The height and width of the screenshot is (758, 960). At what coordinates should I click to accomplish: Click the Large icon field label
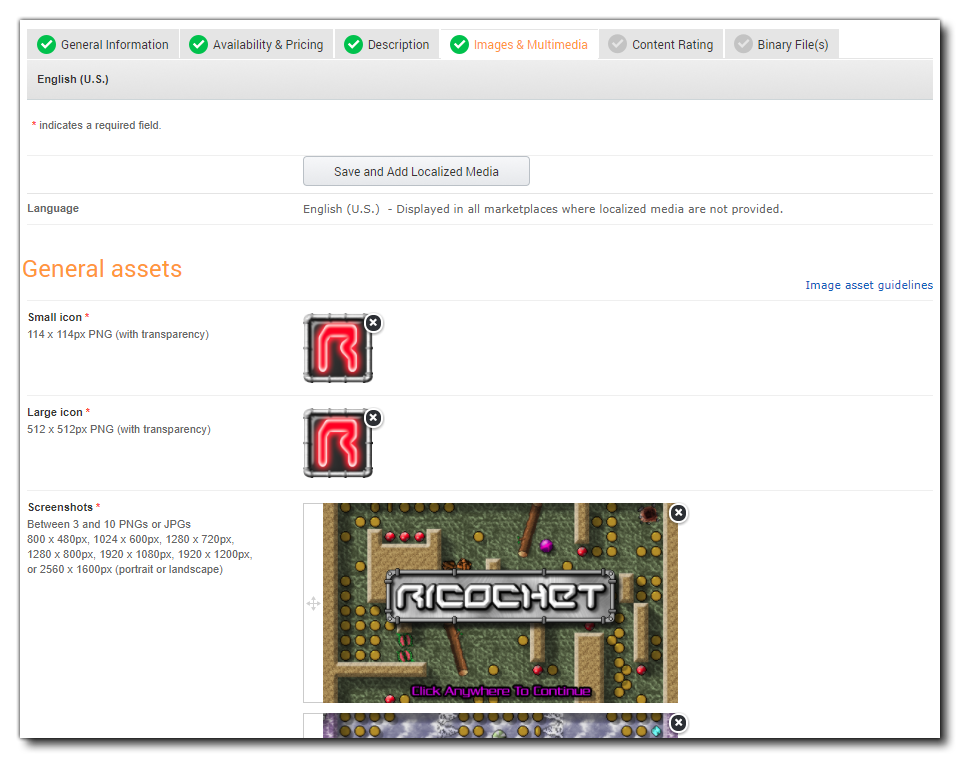pos(54,412)
